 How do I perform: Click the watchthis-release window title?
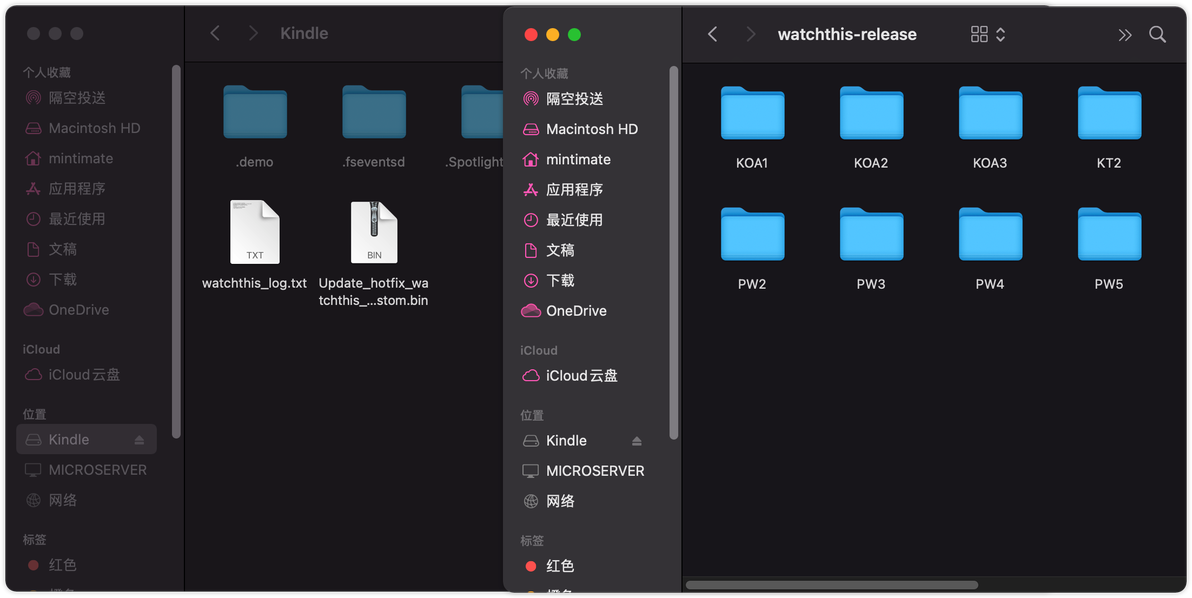pyautogui.click(x=847, y=34)
